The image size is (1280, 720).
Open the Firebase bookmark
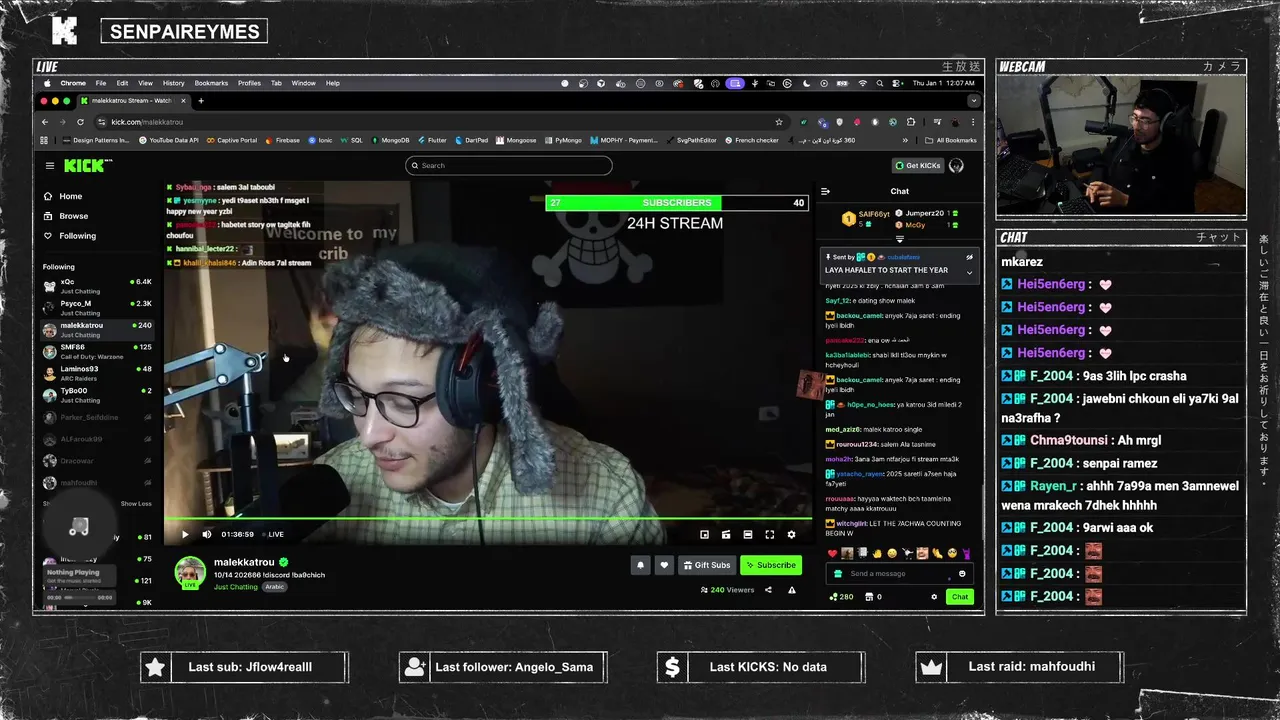(283, 140)
